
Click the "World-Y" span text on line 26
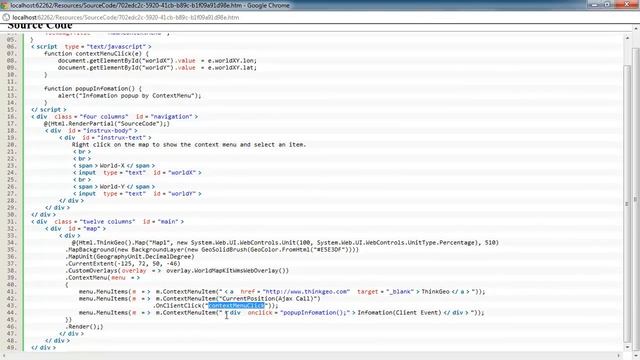(x=112, y=187)
